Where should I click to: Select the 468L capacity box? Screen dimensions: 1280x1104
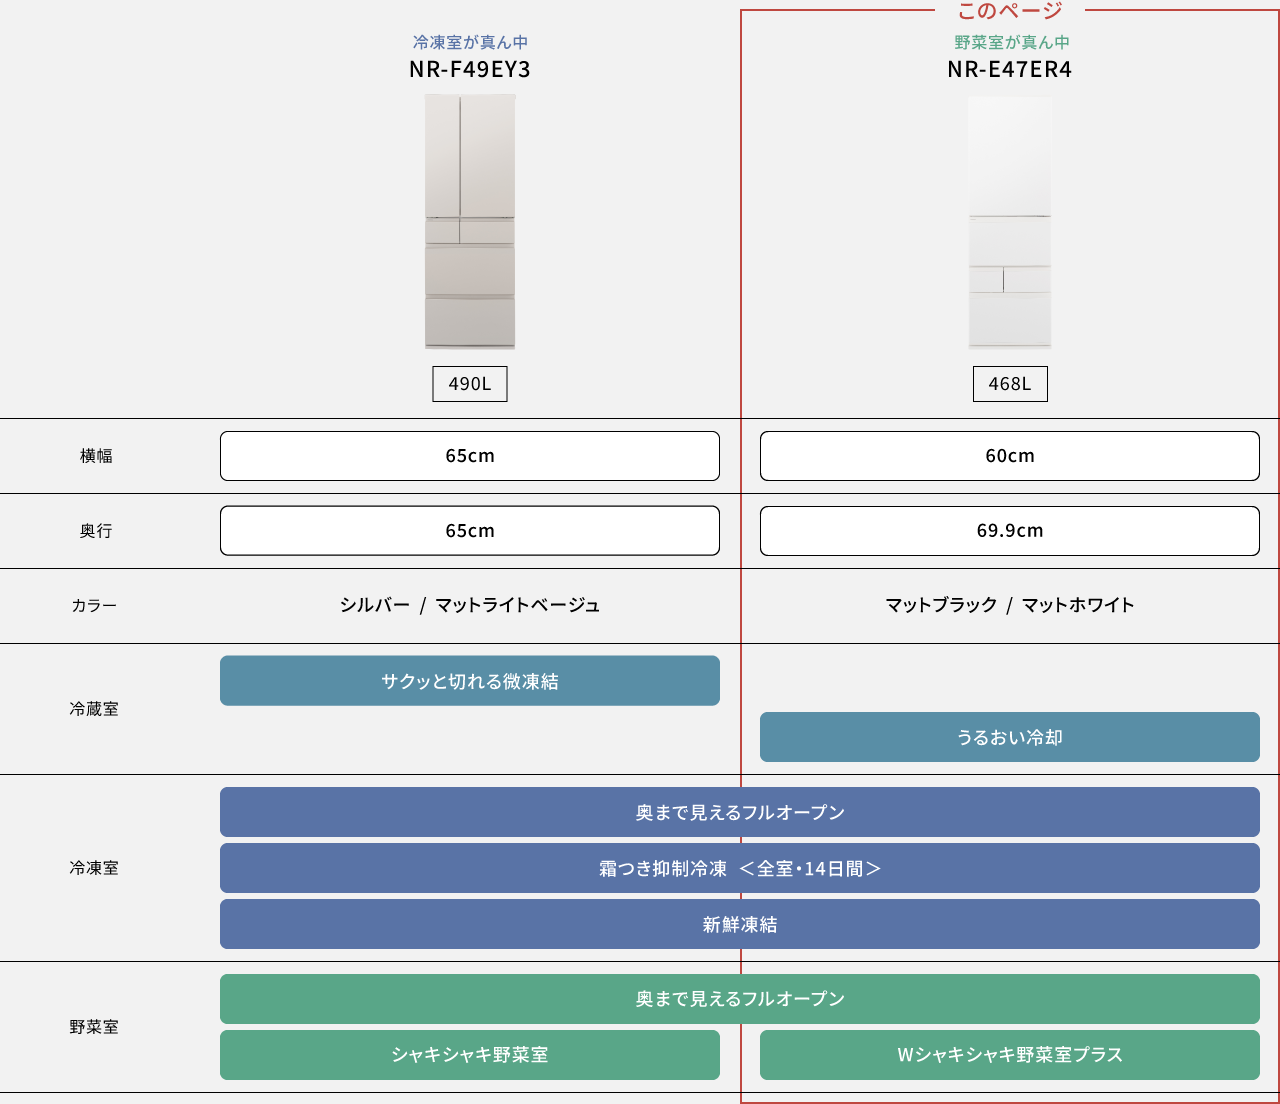(x=1010, y=384)
